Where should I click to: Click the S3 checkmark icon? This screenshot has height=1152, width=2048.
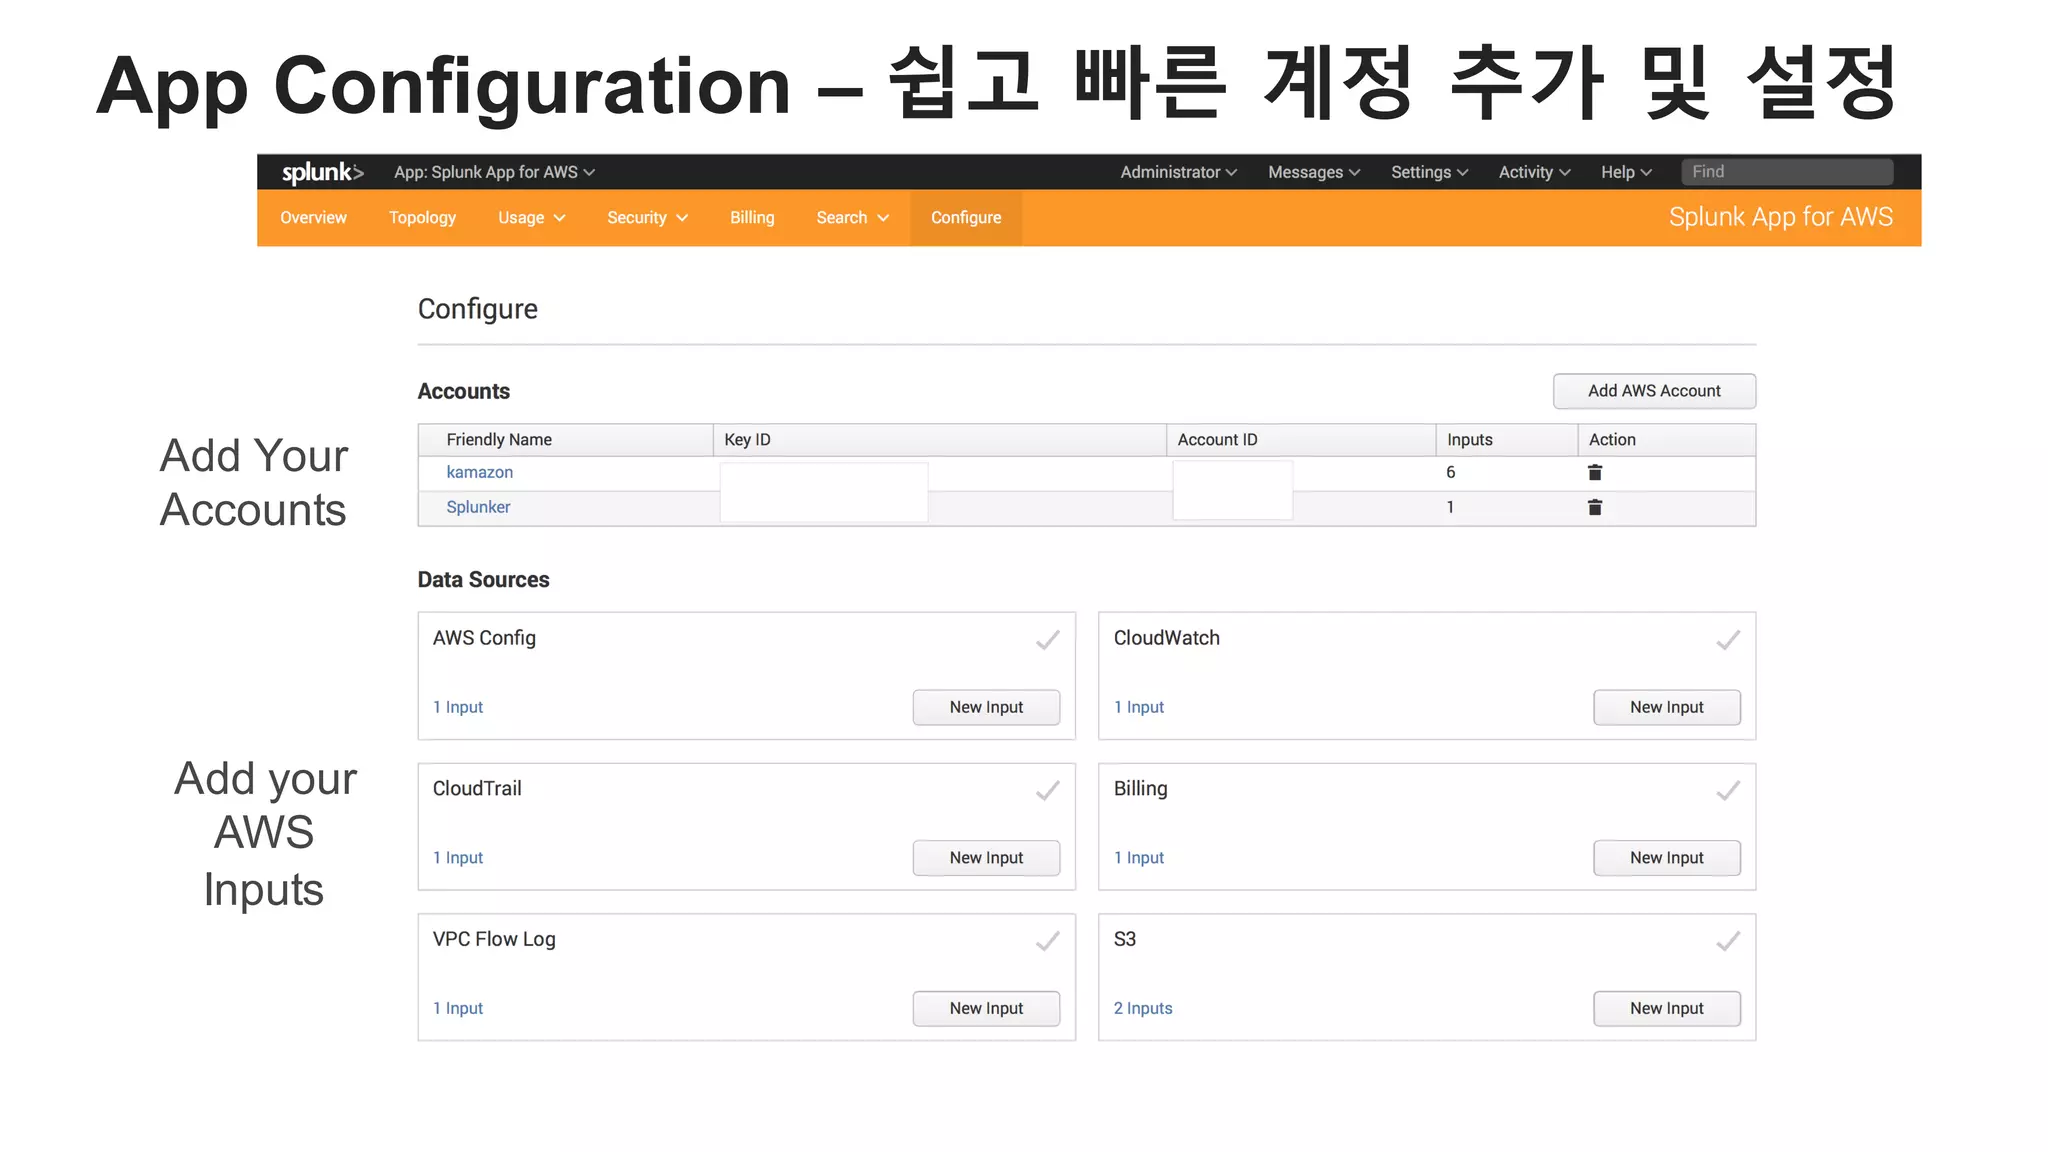(1728, 941)
